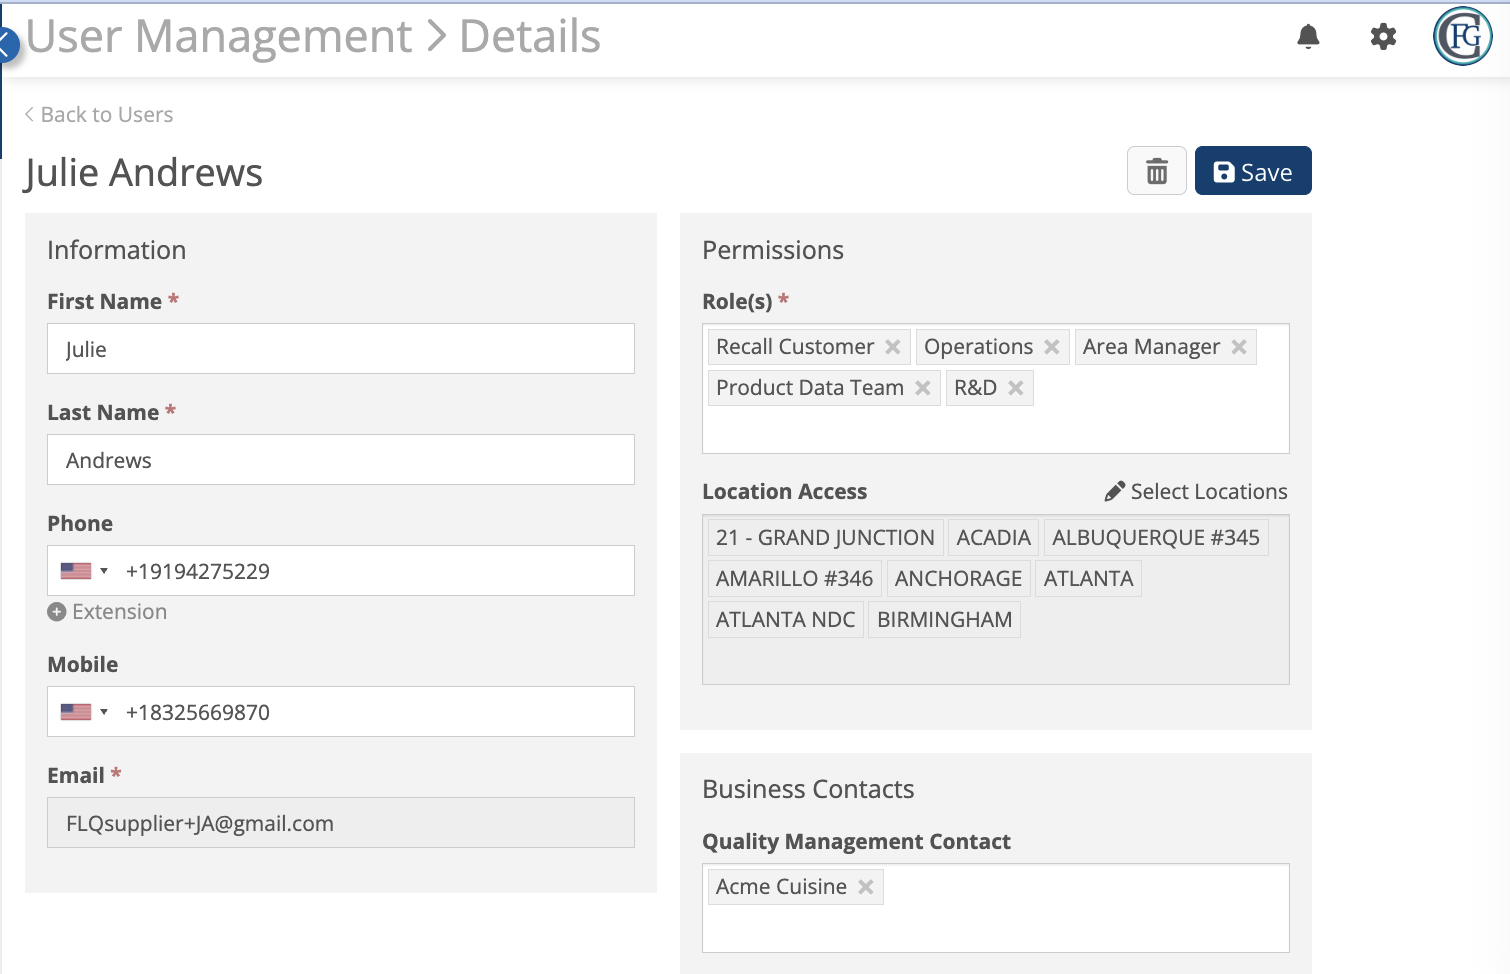This screenshot has height=974, width=1510.
Task: Remove the Product Data Team role
Action: [923, 388]
